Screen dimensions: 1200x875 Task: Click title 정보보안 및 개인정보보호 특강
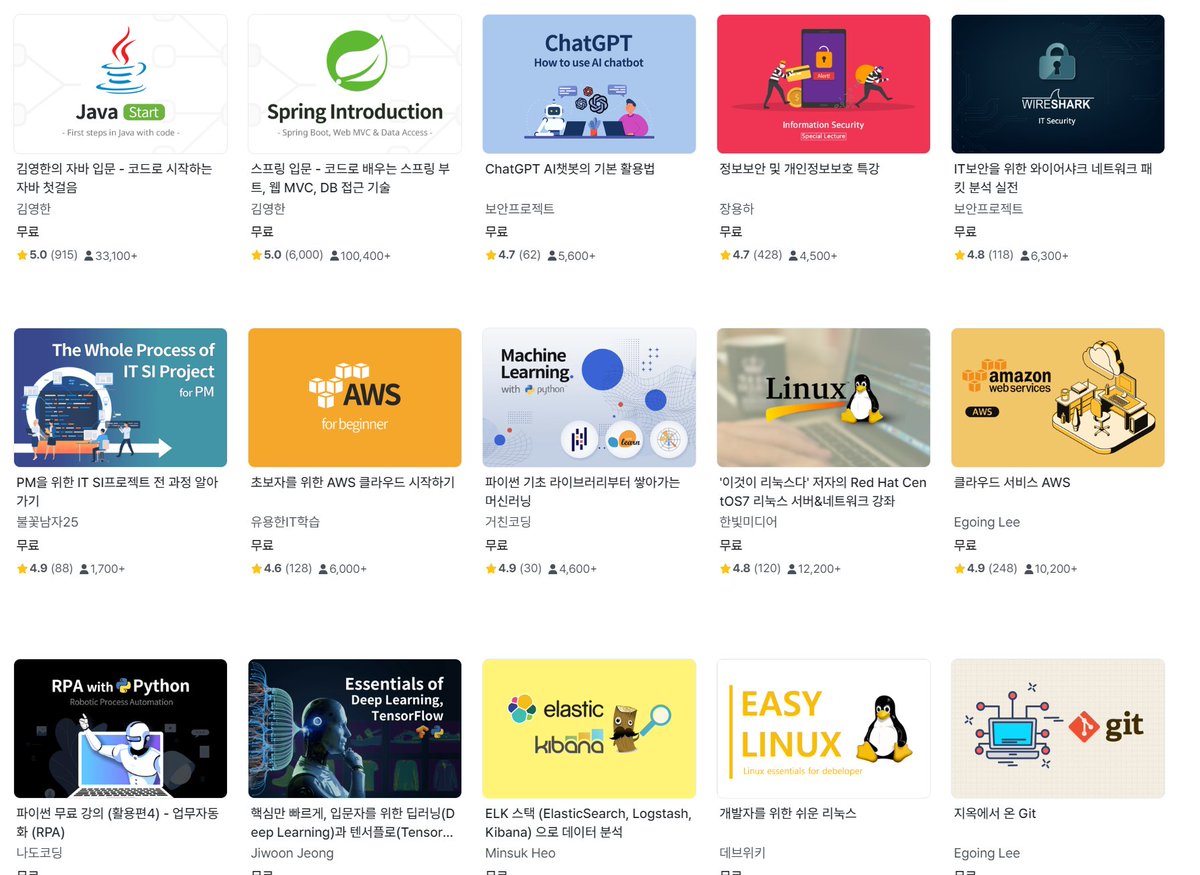click(x=800, y=169)
